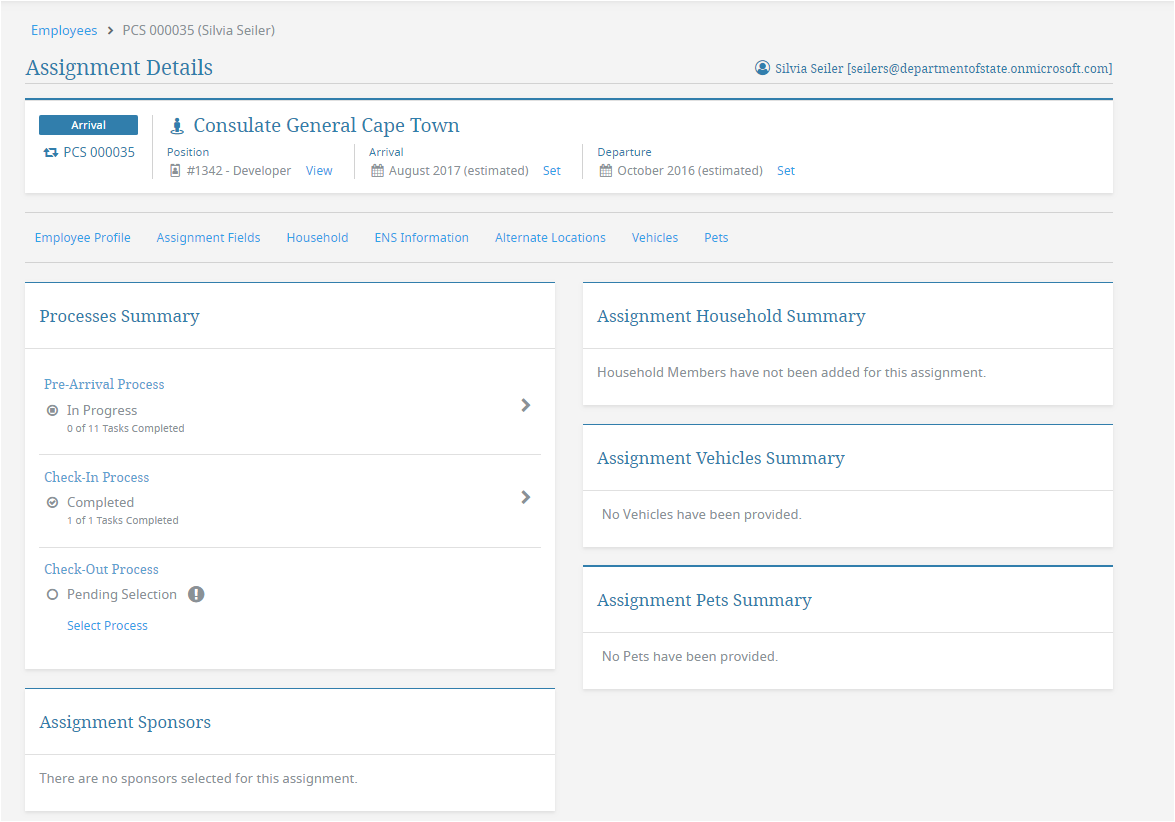Click the exclamation warning icon next to Pending Selection
1175x822 pixels.
196,594
